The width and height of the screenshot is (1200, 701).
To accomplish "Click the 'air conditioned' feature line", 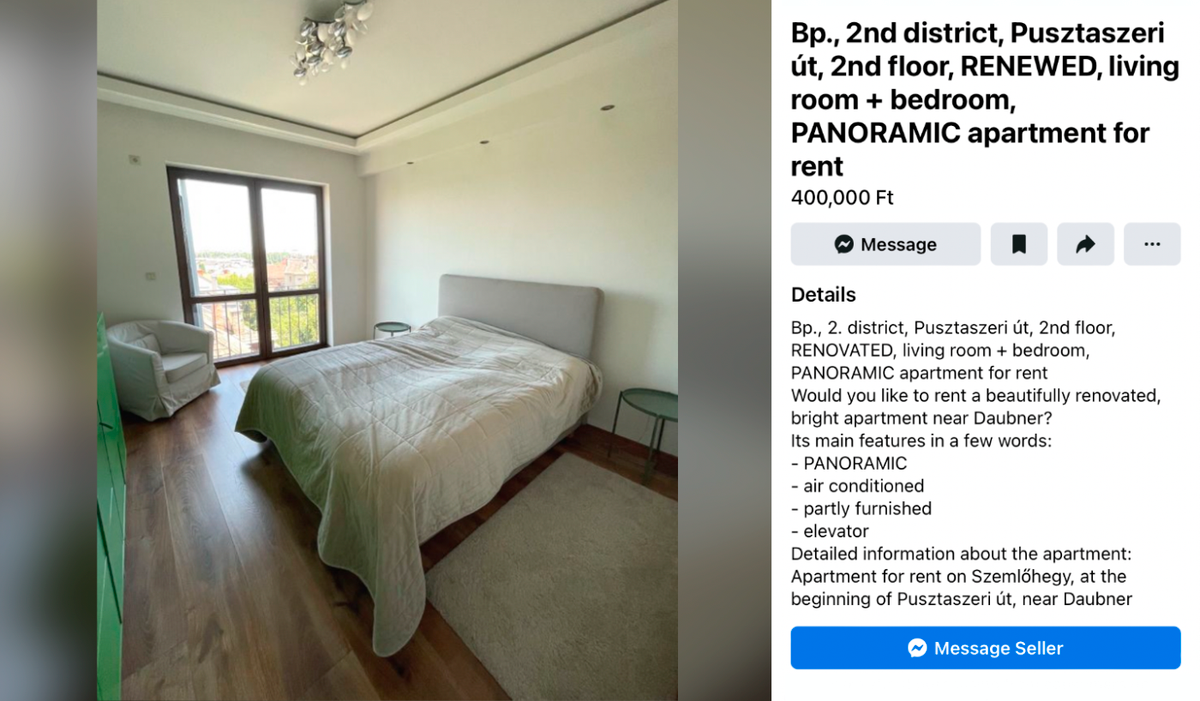I will tap(857, 486).
